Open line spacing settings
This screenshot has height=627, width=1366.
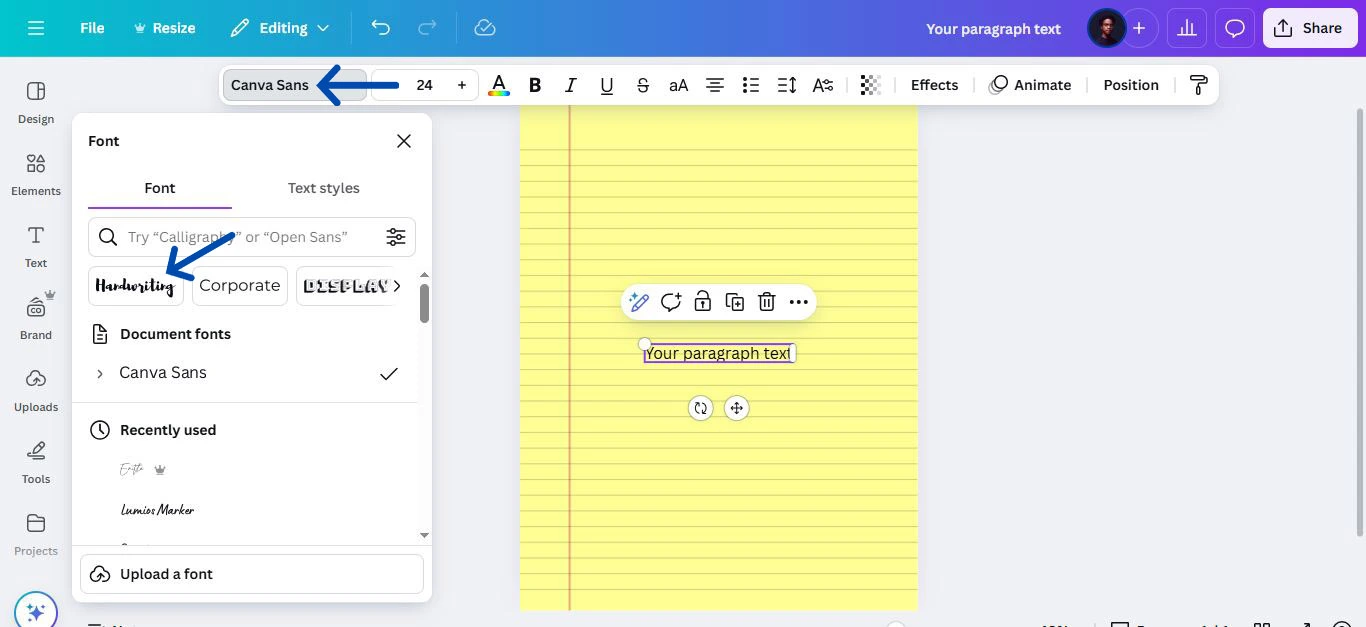point(787,85)
